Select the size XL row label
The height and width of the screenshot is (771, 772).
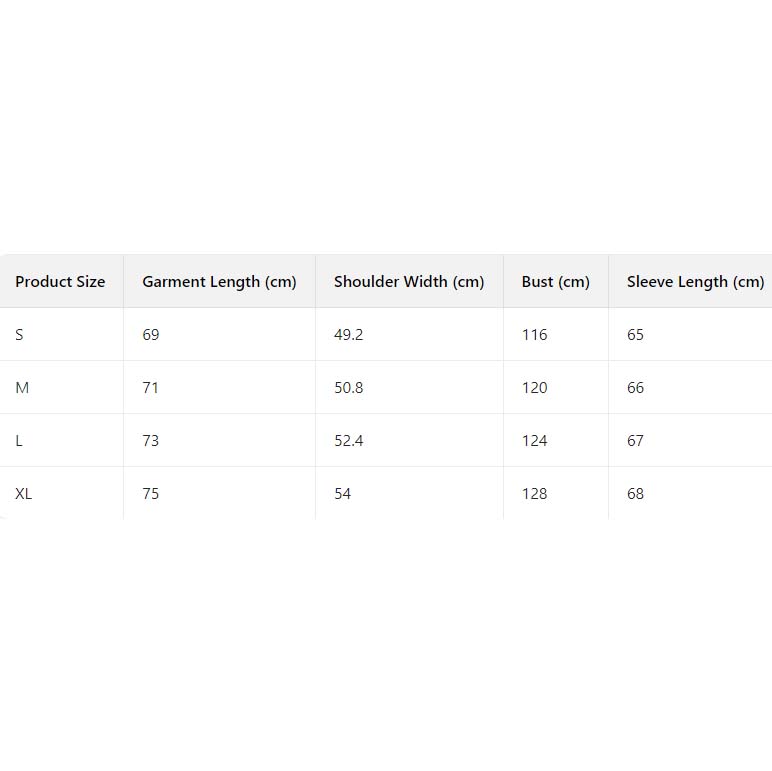coord(24,494)
